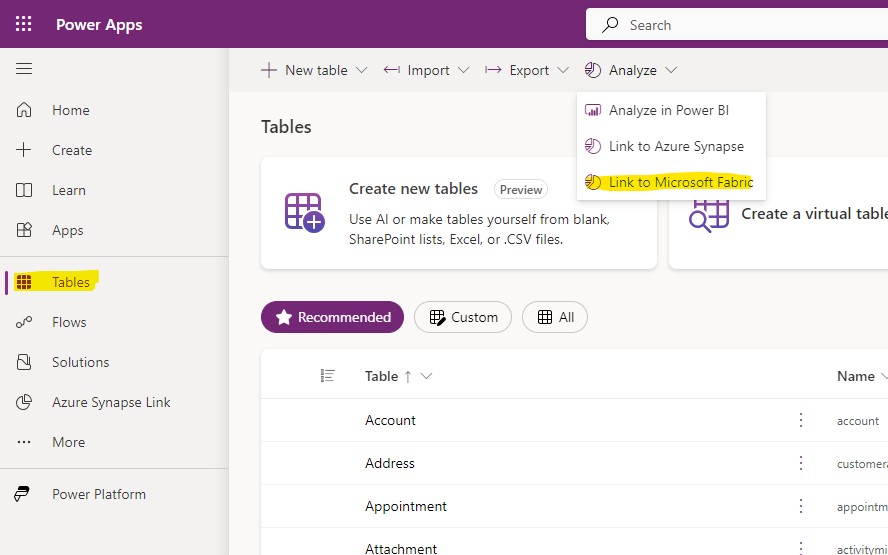Click the Power Apps title link
888x555 pixels.
99,25
